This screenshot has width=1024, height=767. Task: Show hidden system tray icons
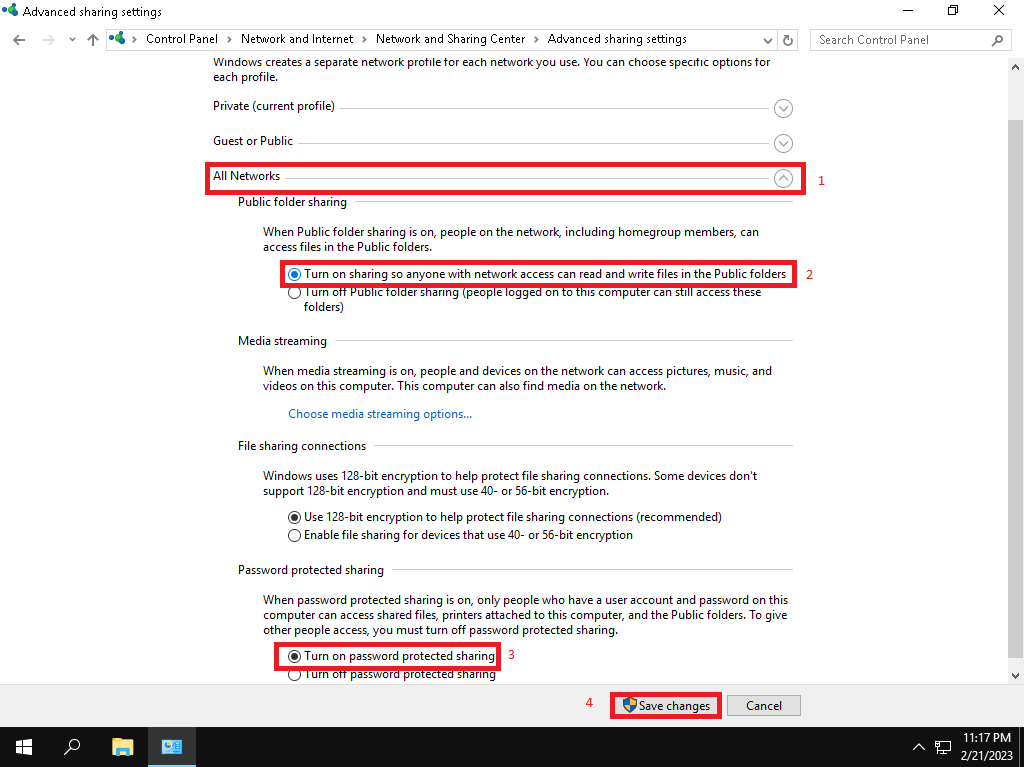pos(918,747)
